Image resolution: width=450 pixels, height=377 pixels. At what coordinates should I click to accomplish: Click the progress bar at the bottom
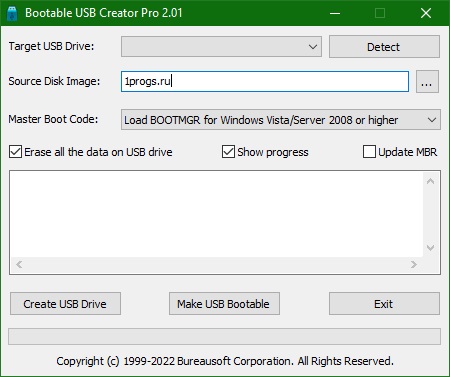tap(224, 336)
